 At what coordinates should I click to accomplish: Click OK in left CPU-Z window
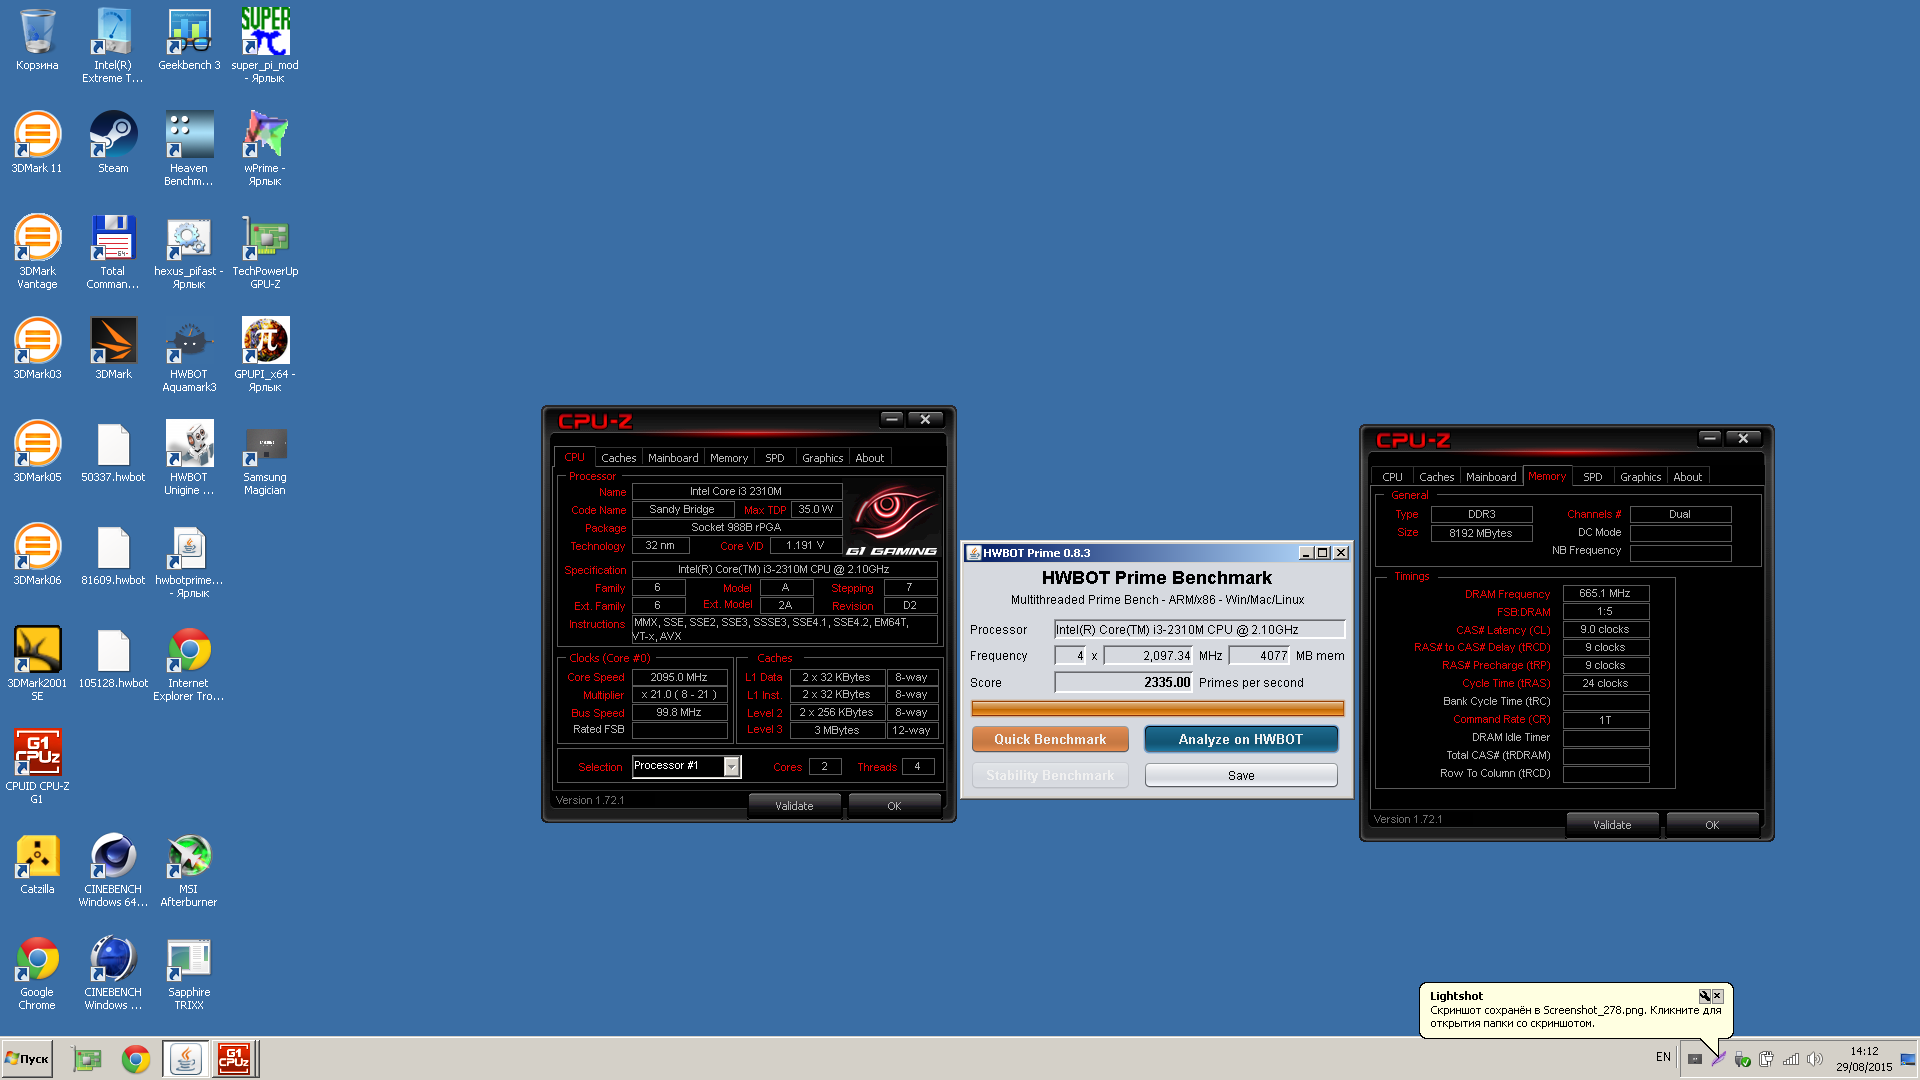894,806
